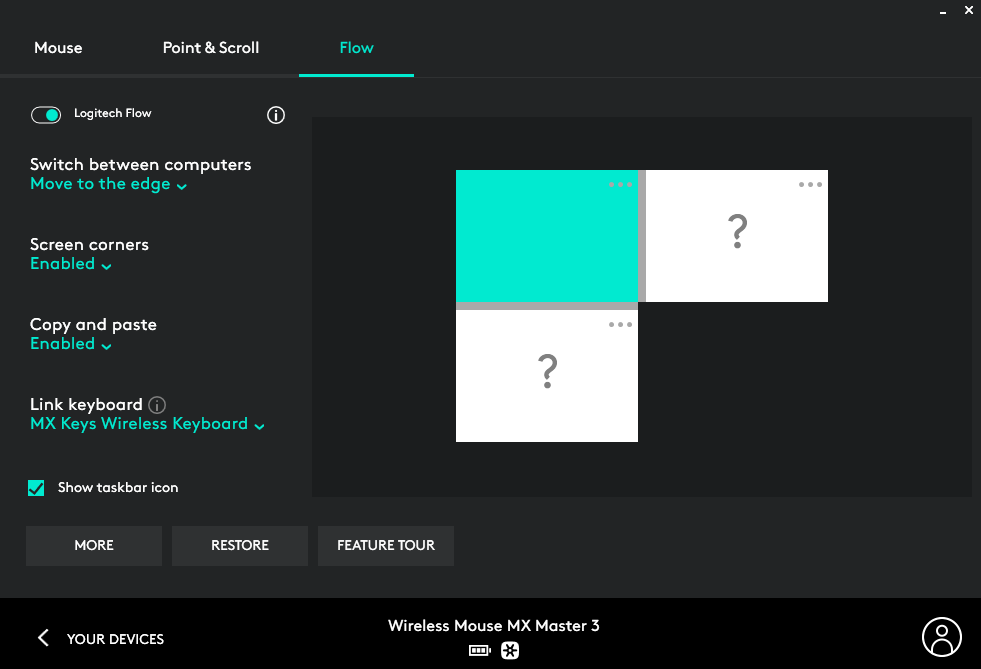Viewport: 981px width, 669px height.
Task: Toggle the Logitech Flow switch
Action: point(46,115)
